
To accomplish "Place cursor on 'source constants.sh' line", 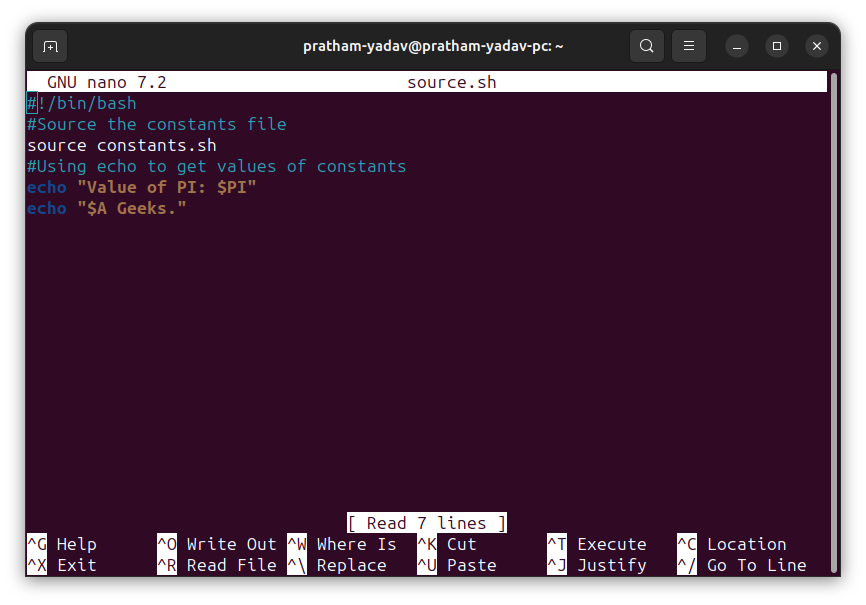I will coord(122,145).
